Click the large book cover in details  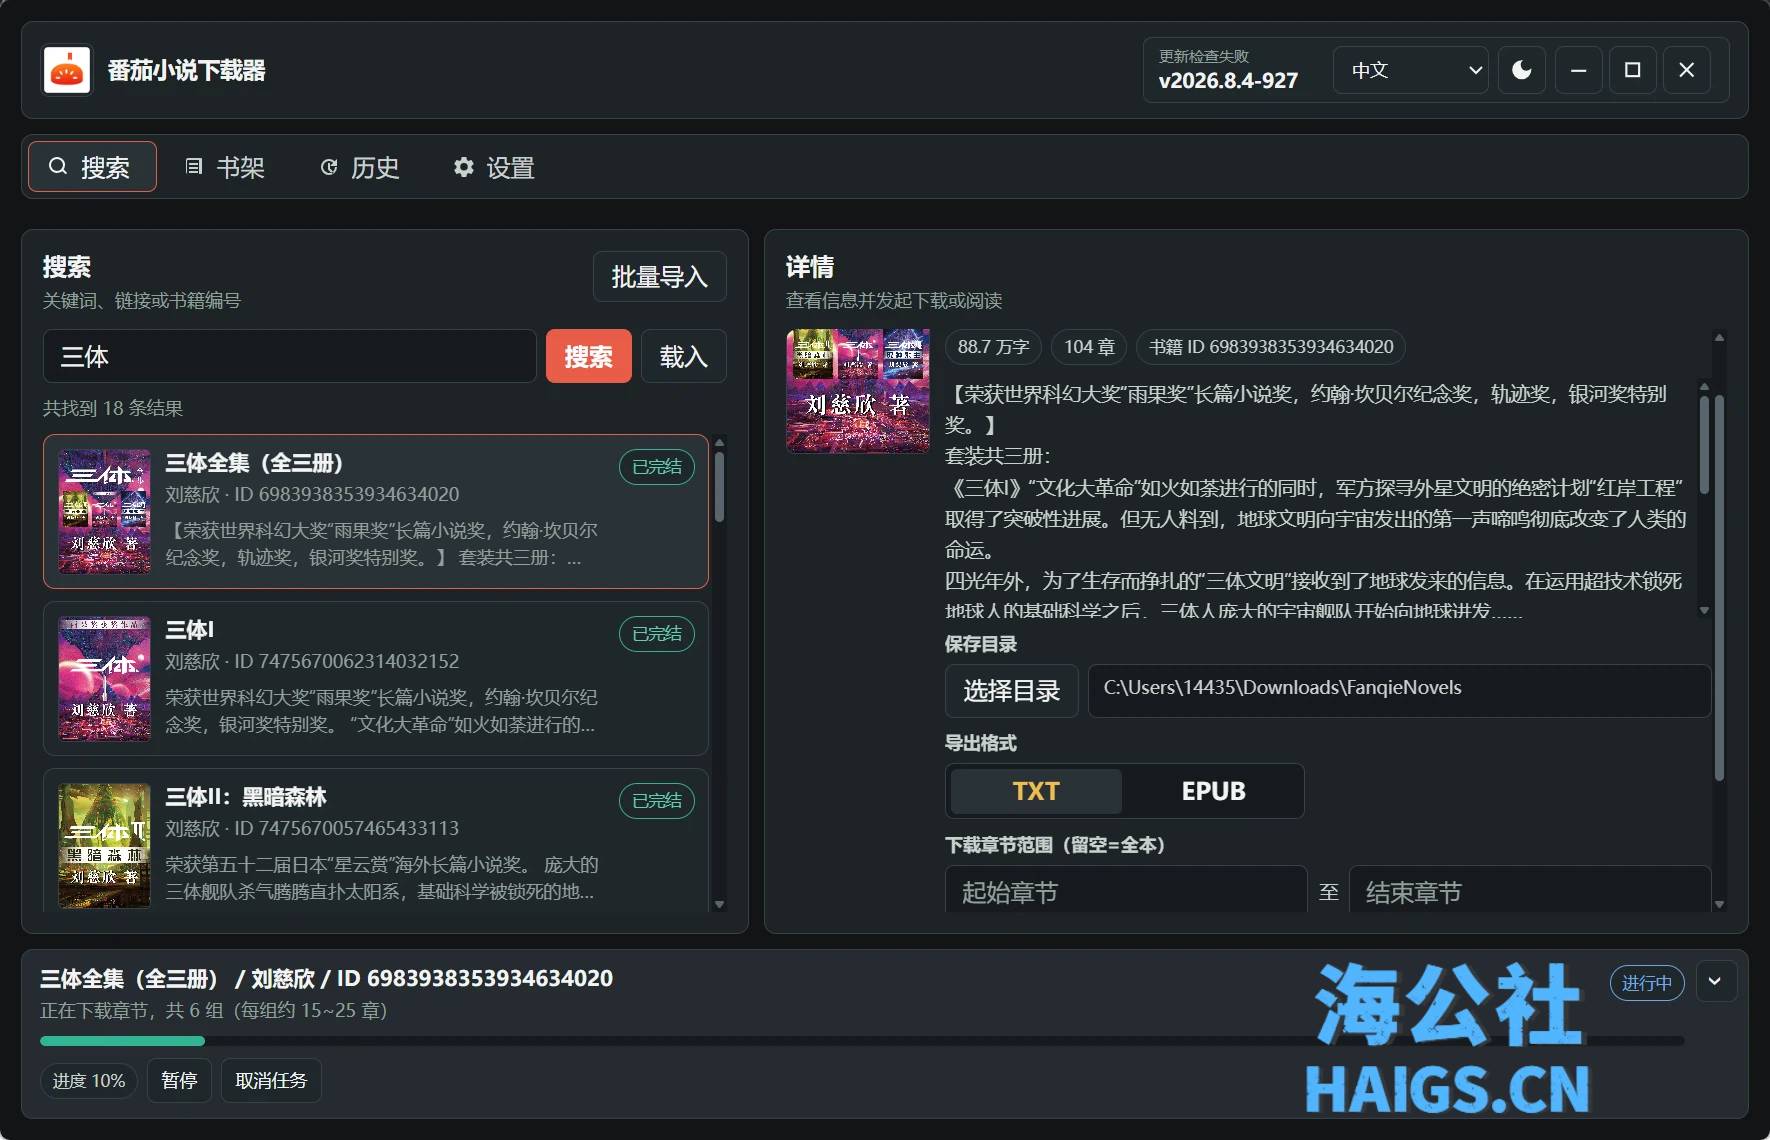coord(858,391)
